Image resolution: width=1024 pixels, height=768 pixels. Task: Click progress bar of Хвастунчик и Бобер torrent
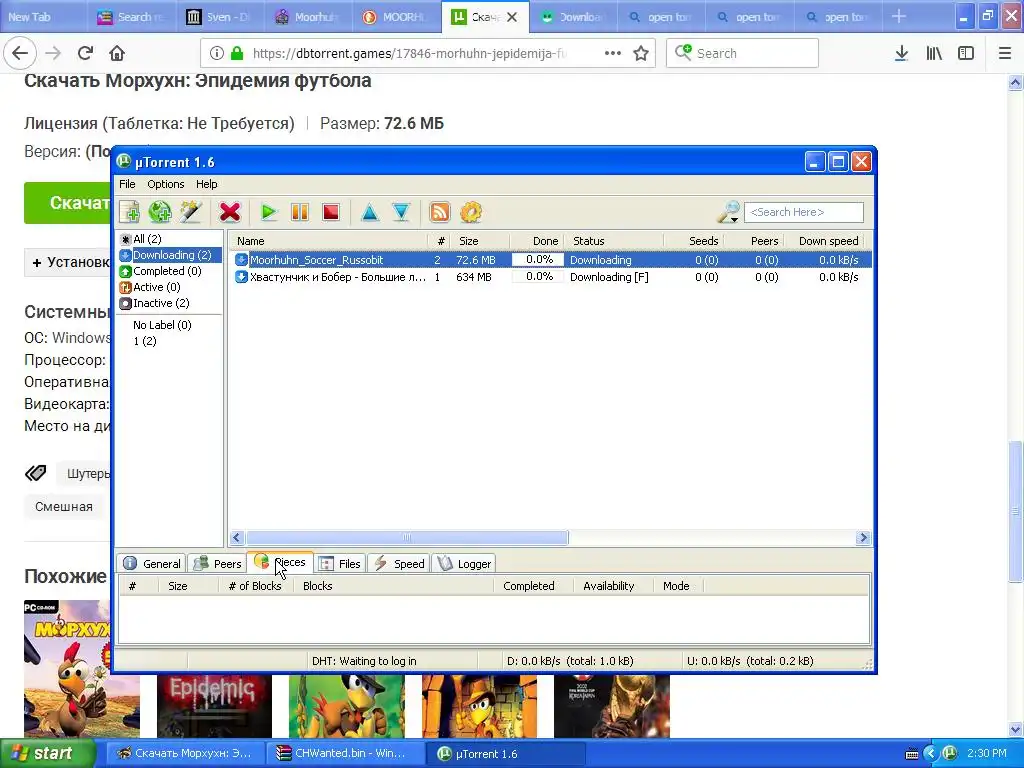pos(538,277)
